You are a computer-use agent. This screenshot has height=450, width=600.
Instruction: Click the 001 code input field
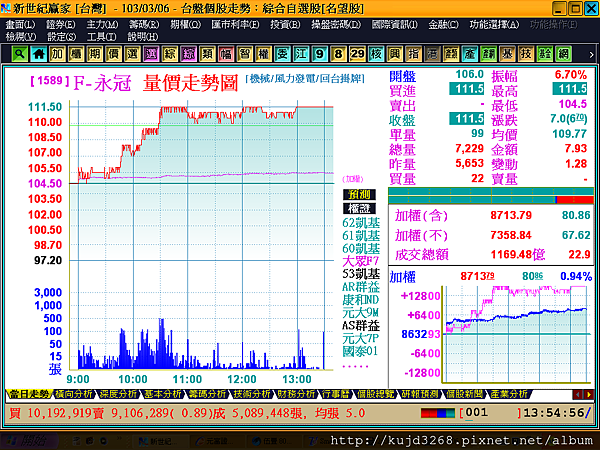pyautogui.click(x=492, y=413)
